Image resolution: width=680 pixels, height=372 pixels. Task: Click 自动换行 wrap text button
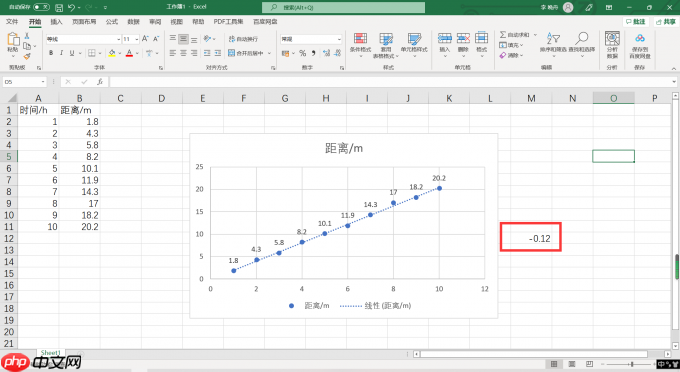point(243,39)
